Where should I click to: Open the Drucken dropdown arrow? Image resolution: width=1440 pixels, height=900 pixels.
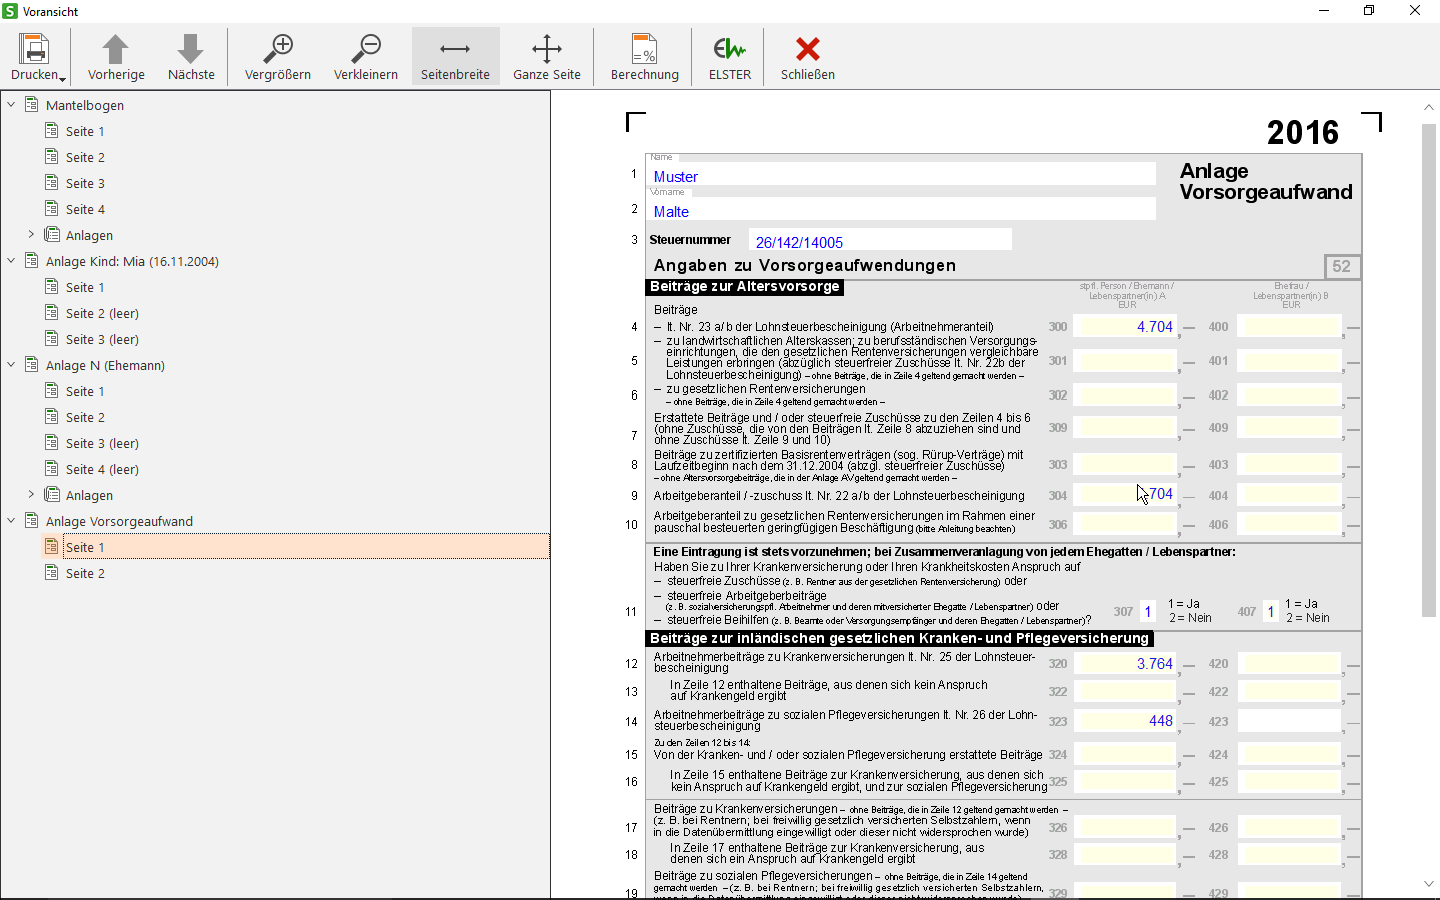tap(63, 78)
